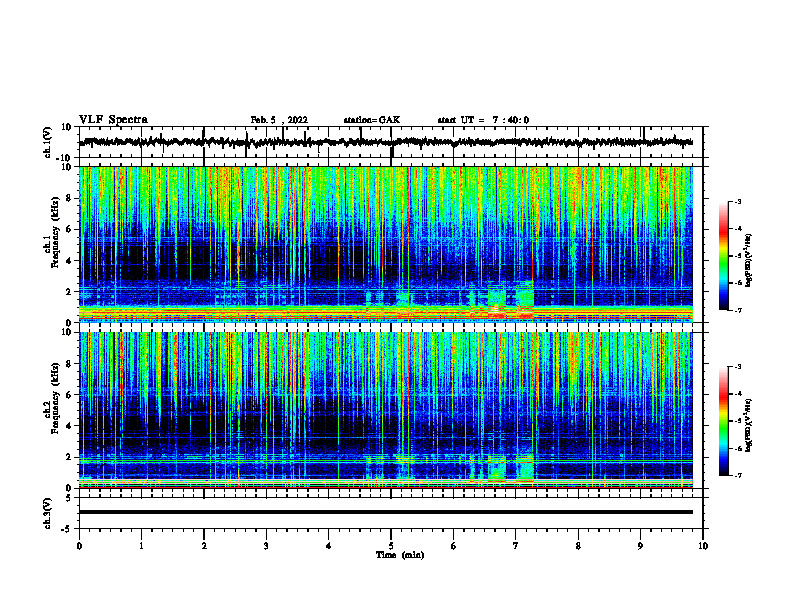Click the "station=GAK" header text
This screenshot has width=792, height=612.
pyautogui.click(x=372, y=120)
